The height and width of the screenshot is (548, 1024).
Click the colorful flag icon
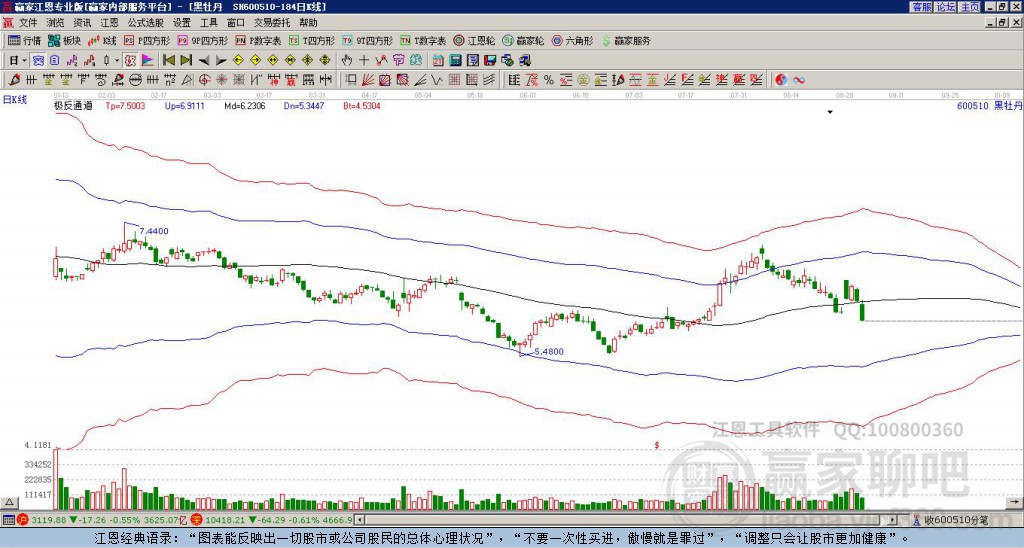pos(148,61)
